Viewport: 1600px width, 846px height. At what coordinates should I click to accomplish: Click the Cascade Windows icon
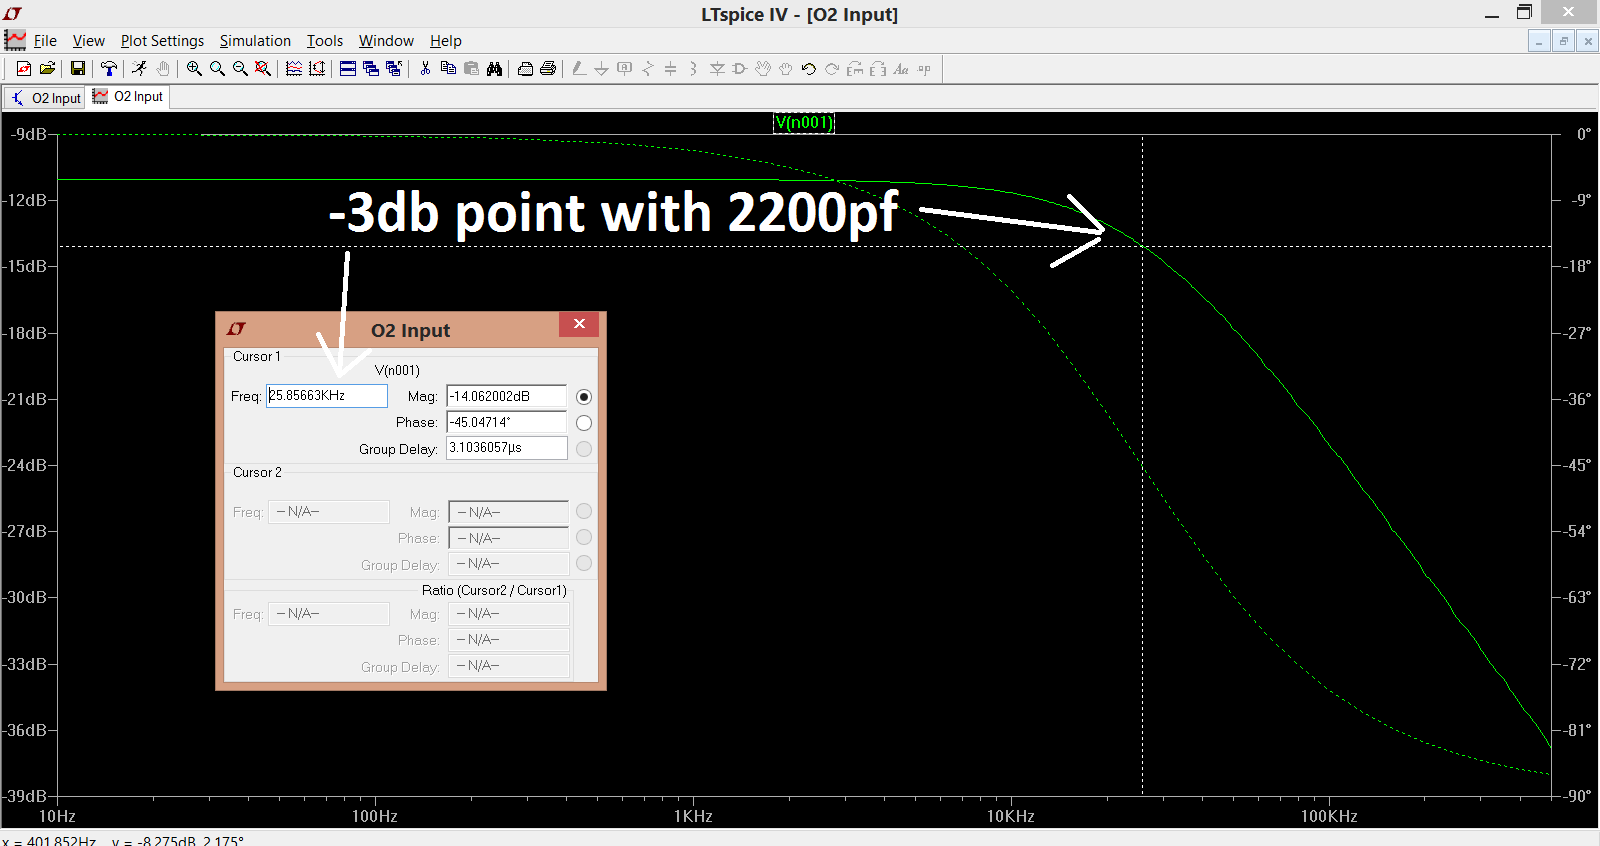point(371,68)
